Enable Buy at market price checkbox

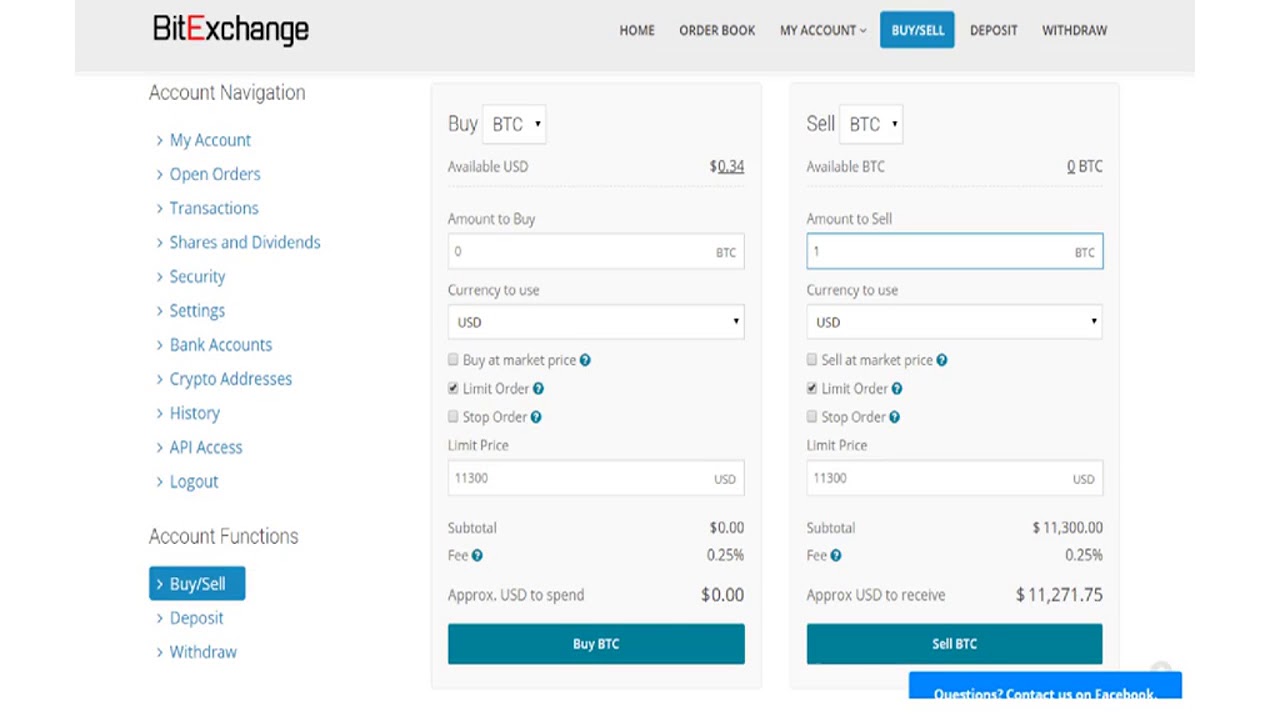pos(453,359)
